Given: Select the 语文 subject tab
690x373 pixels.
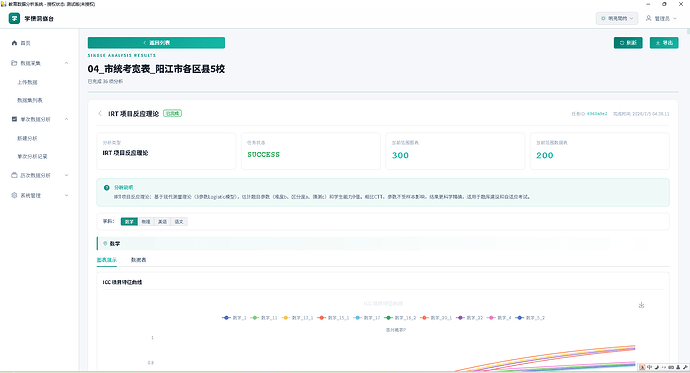Looking at the screenshot, I should pyautogui.click(x=179, y=222).
